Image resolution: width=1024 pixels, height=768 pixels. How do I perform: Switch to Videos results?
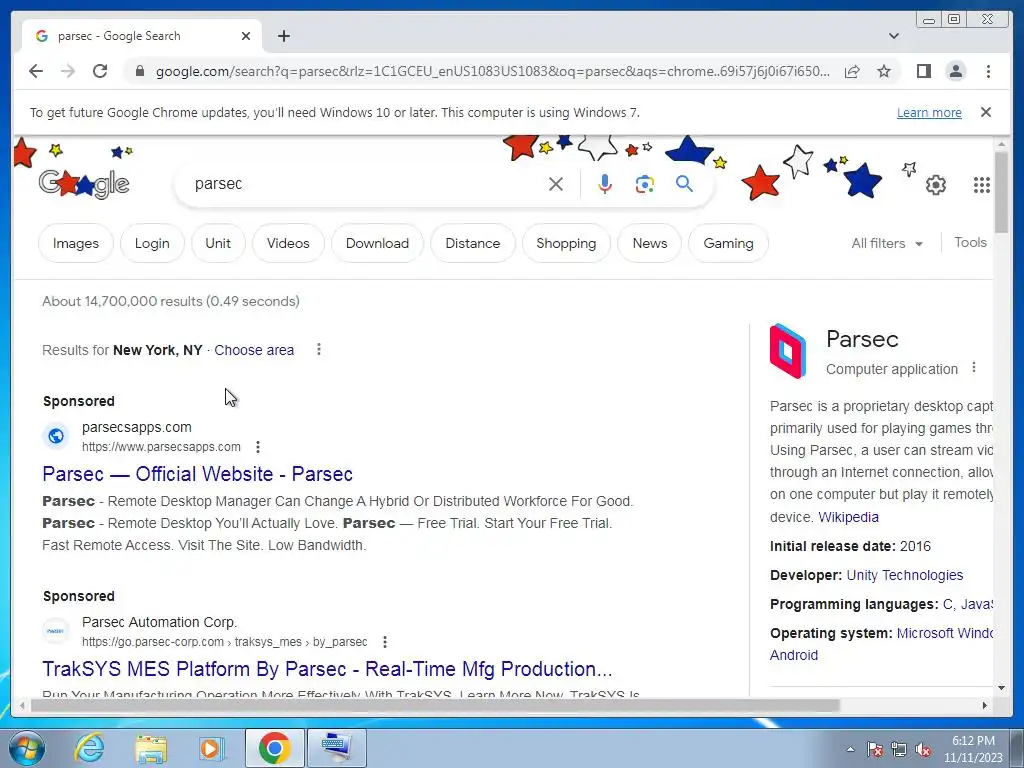288,243
